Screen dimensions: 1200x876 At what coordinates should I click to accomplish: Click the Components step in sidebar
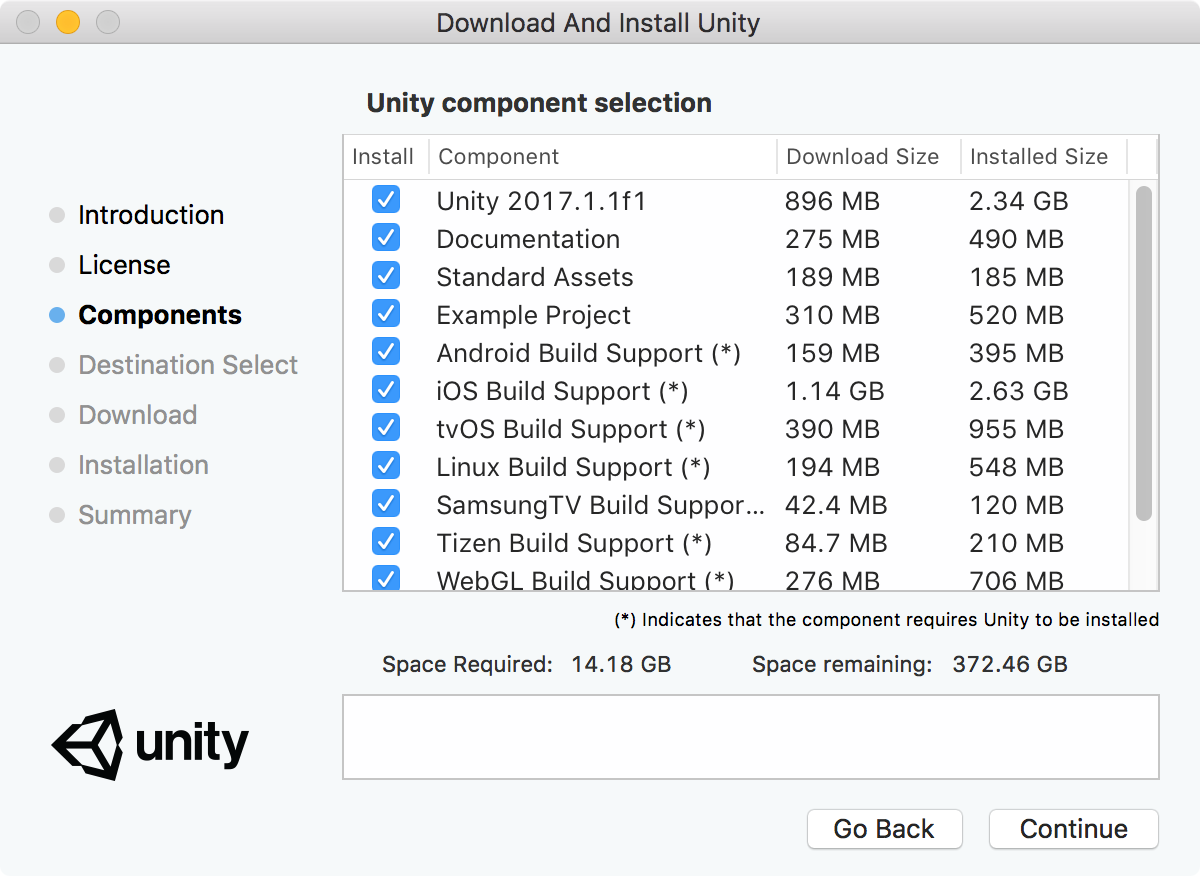point(160,315)
